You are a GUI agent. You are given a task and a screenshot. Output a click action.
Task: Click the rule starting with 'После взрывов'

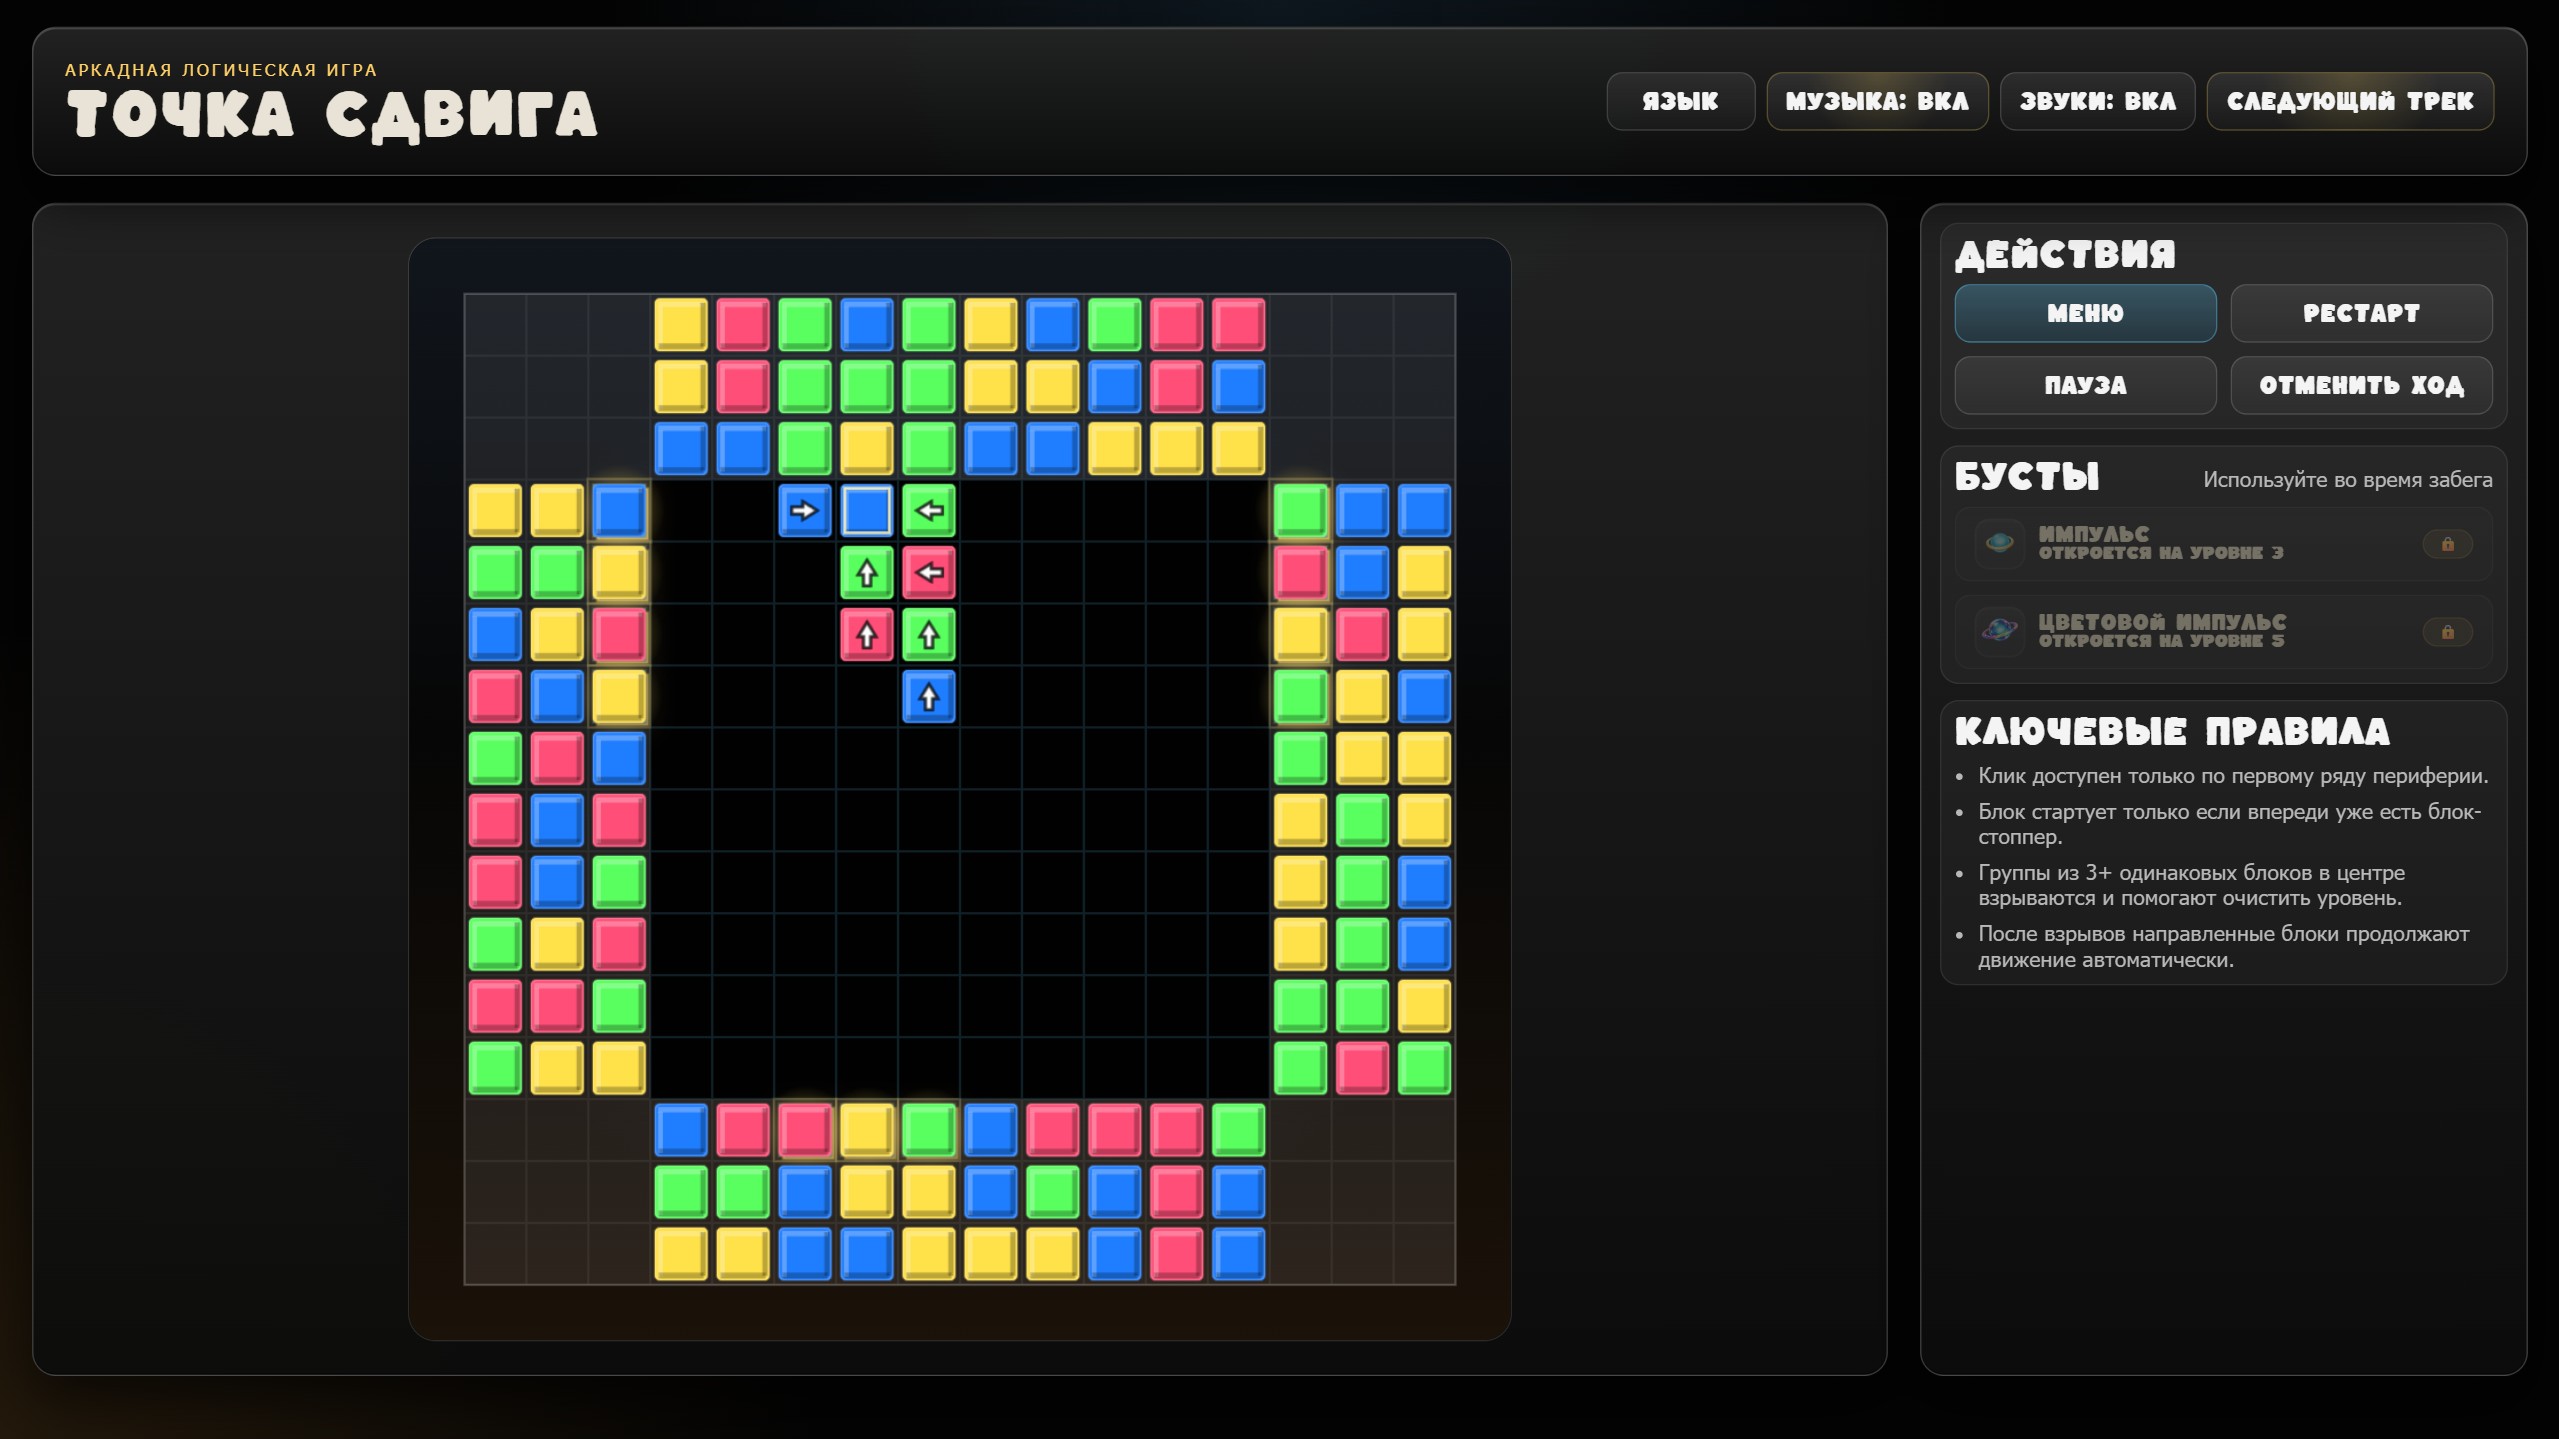(x=2224, y=946)
